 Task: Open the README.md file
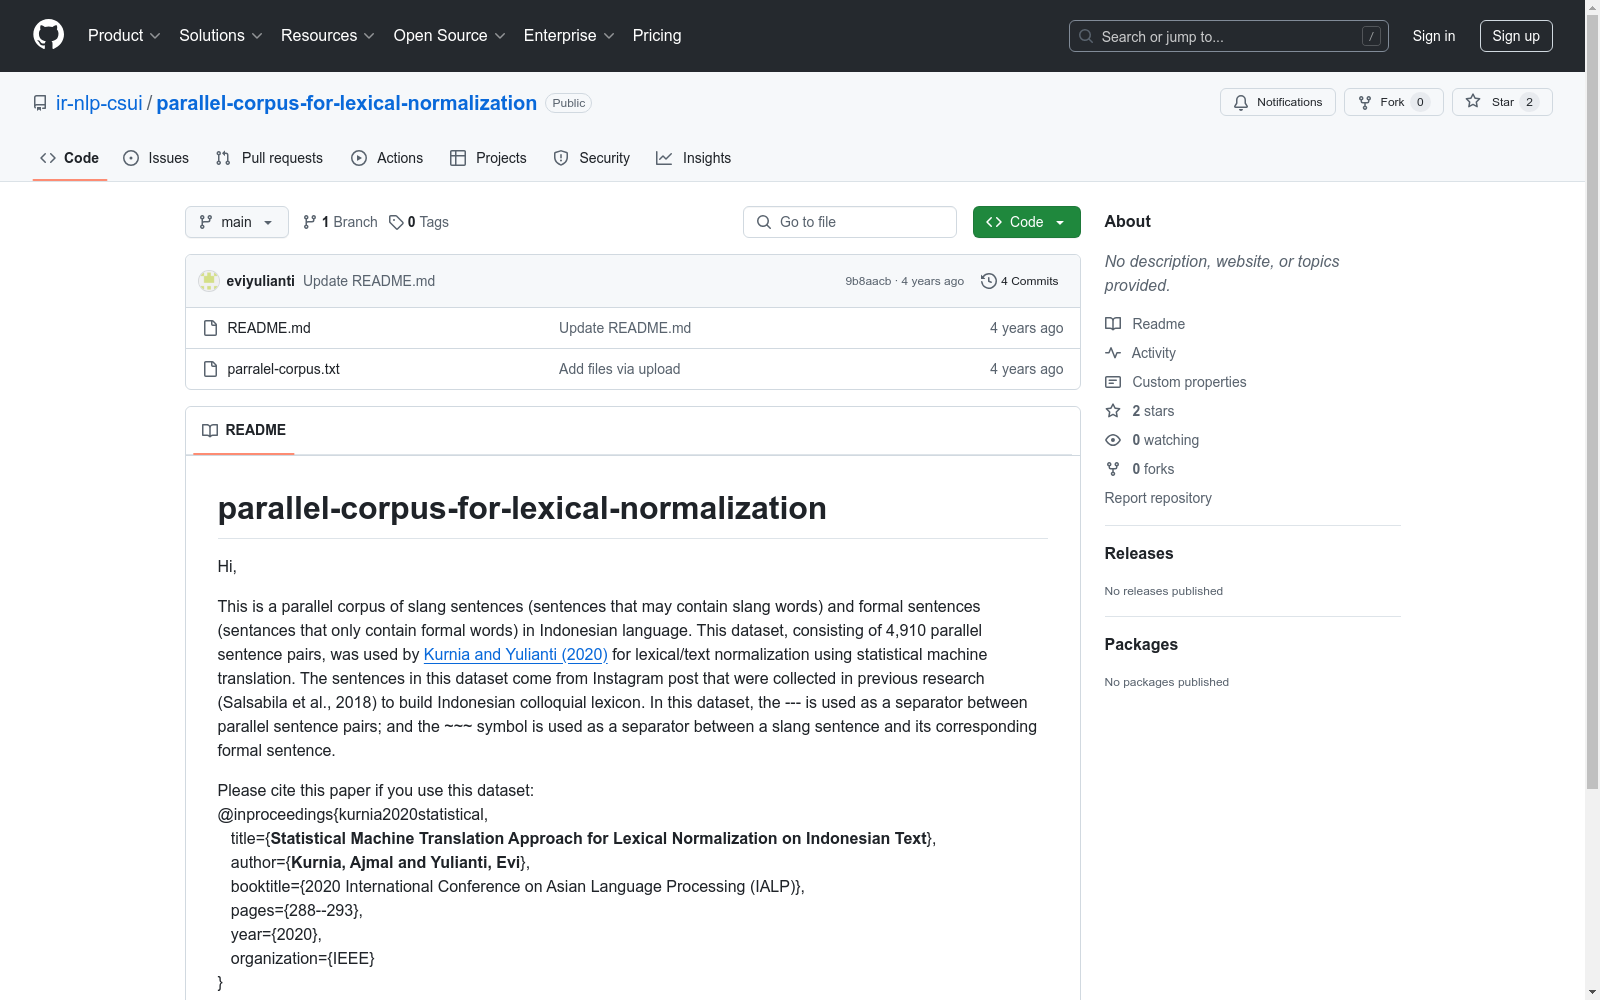click(269, 328)
